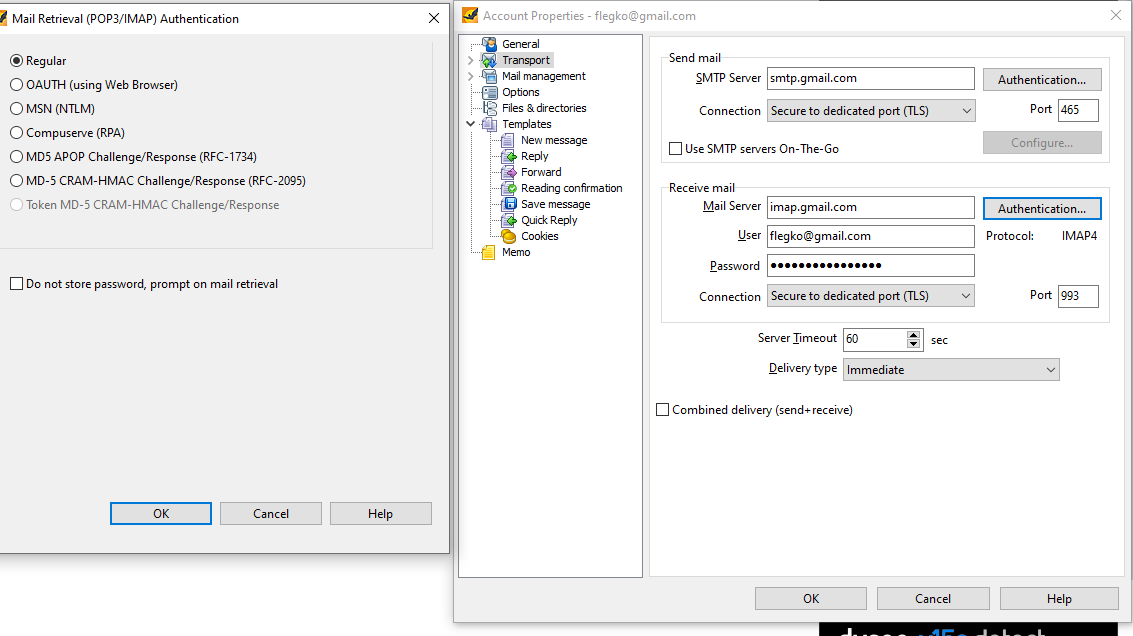Select Mail management in the tree
The height and width of the screenshot is (636, 1133).
click(x=543, y=76)
